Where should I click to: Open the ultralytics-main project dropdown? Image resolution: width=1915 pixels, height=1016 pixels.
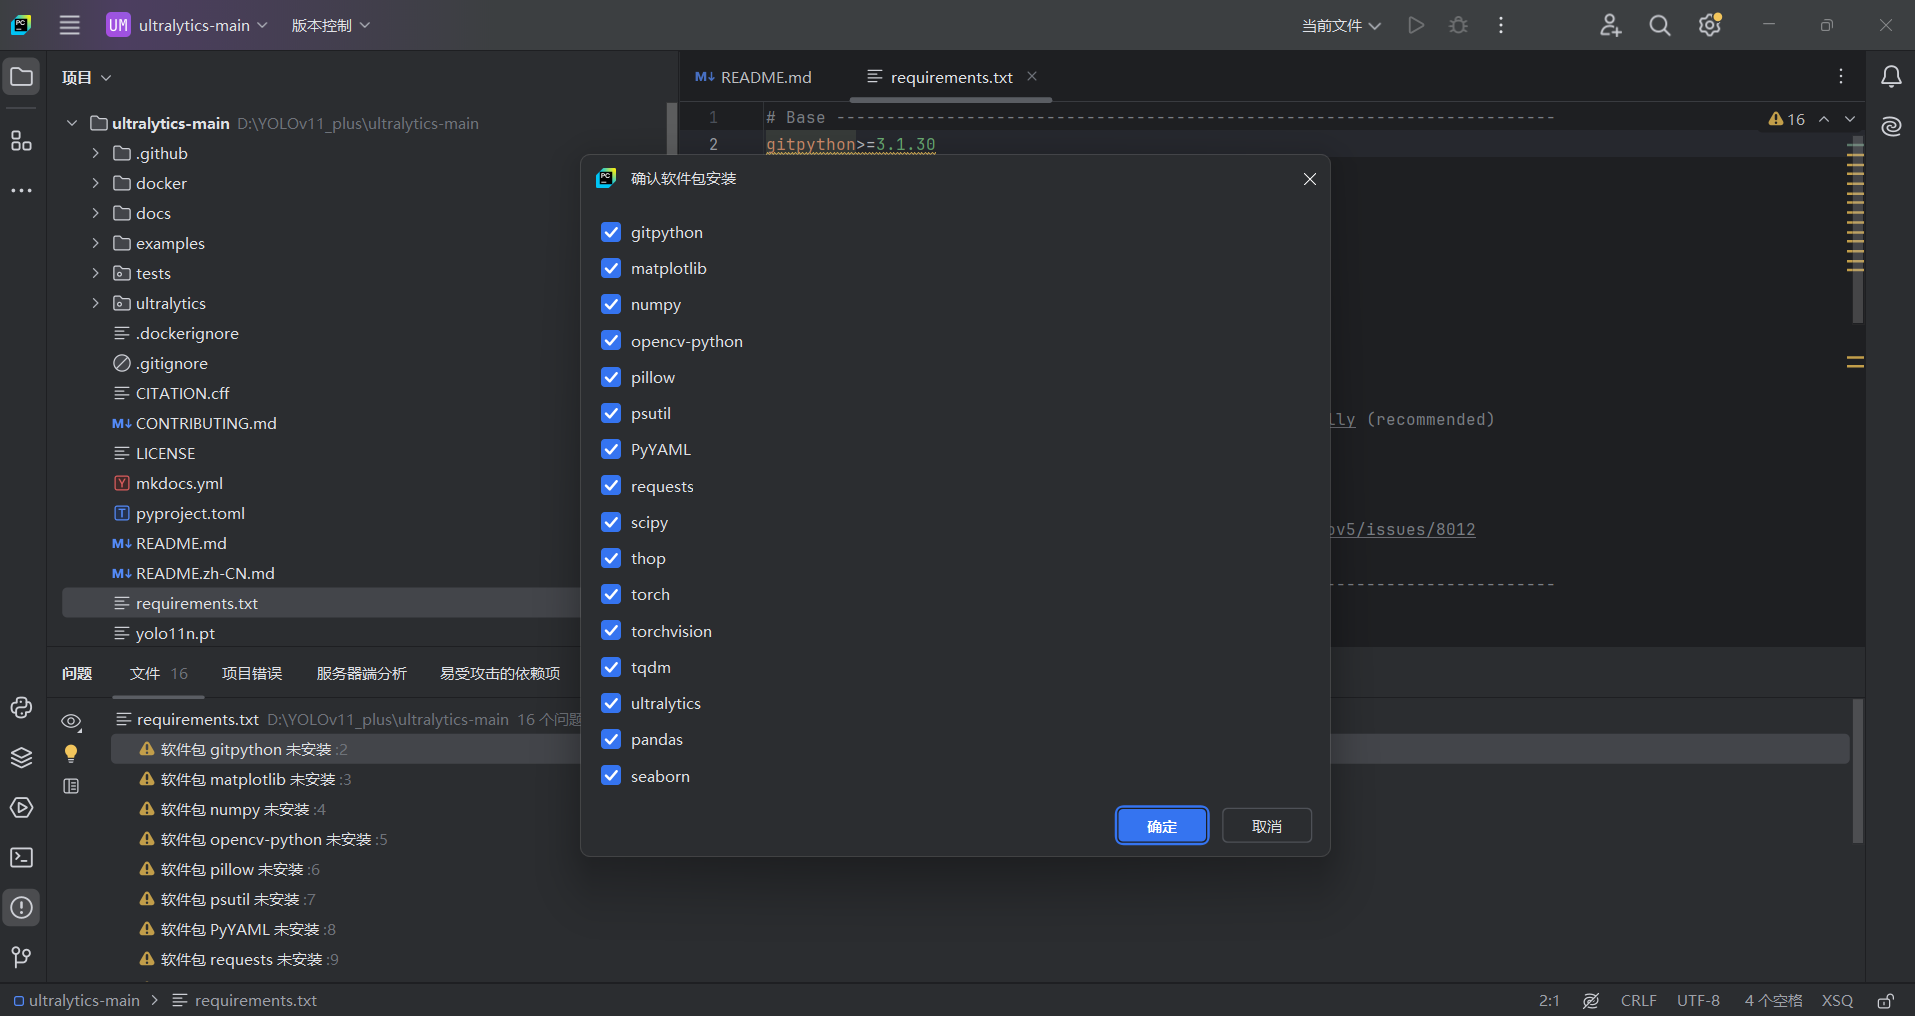187,25
